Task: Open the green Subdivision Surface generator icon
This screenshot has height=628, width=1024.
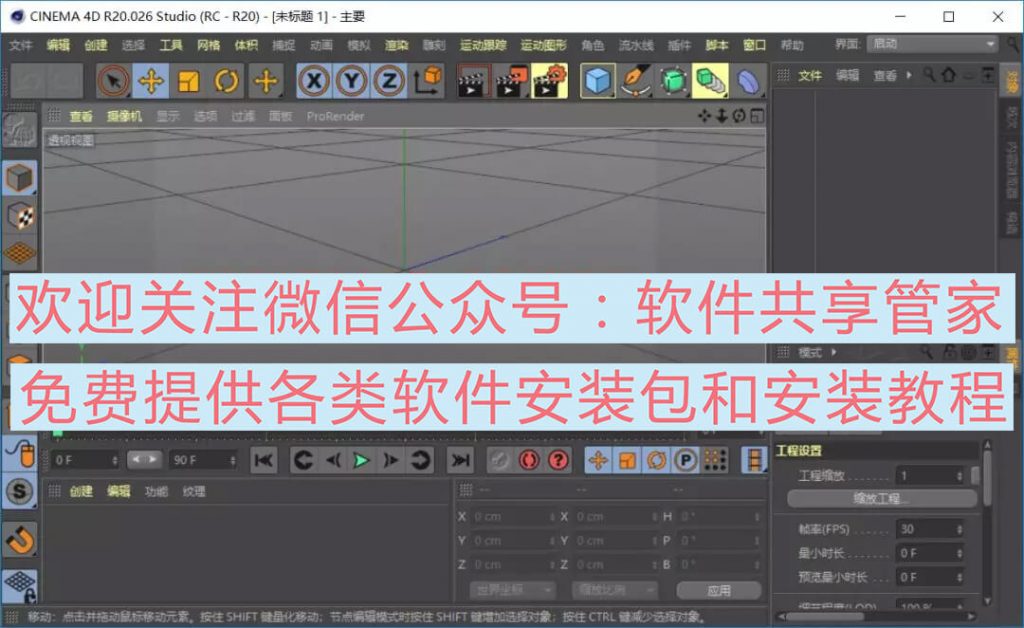Action: click(673, 82)
